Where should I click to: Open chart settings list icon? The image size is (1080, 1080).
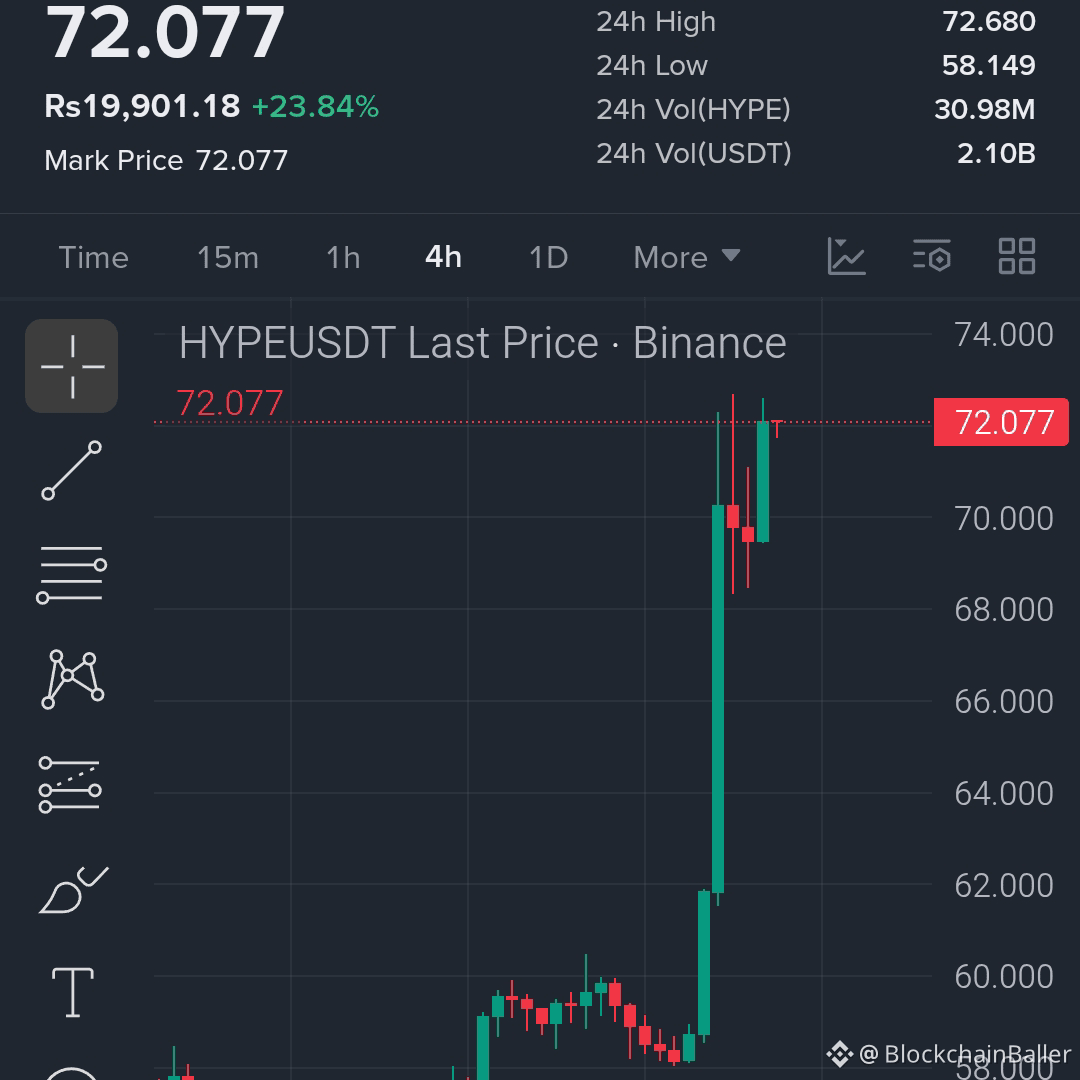[932, 256]
